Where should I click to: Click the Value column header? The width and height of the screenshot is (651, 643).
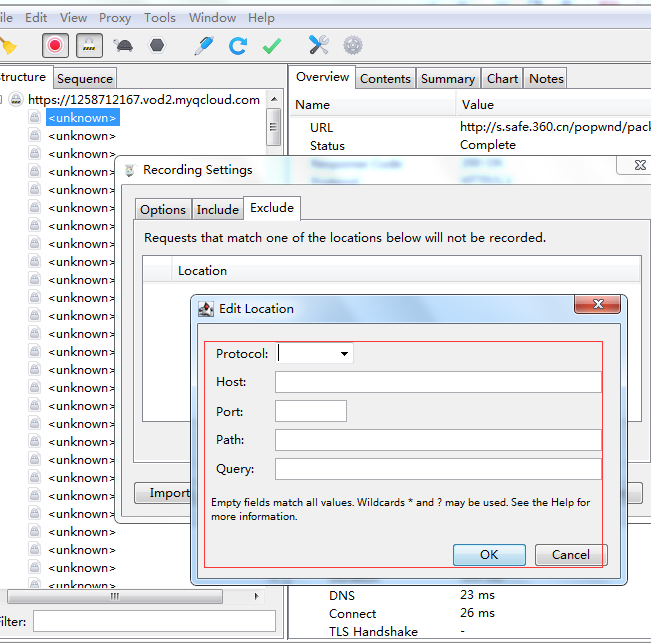coord(553,105)
